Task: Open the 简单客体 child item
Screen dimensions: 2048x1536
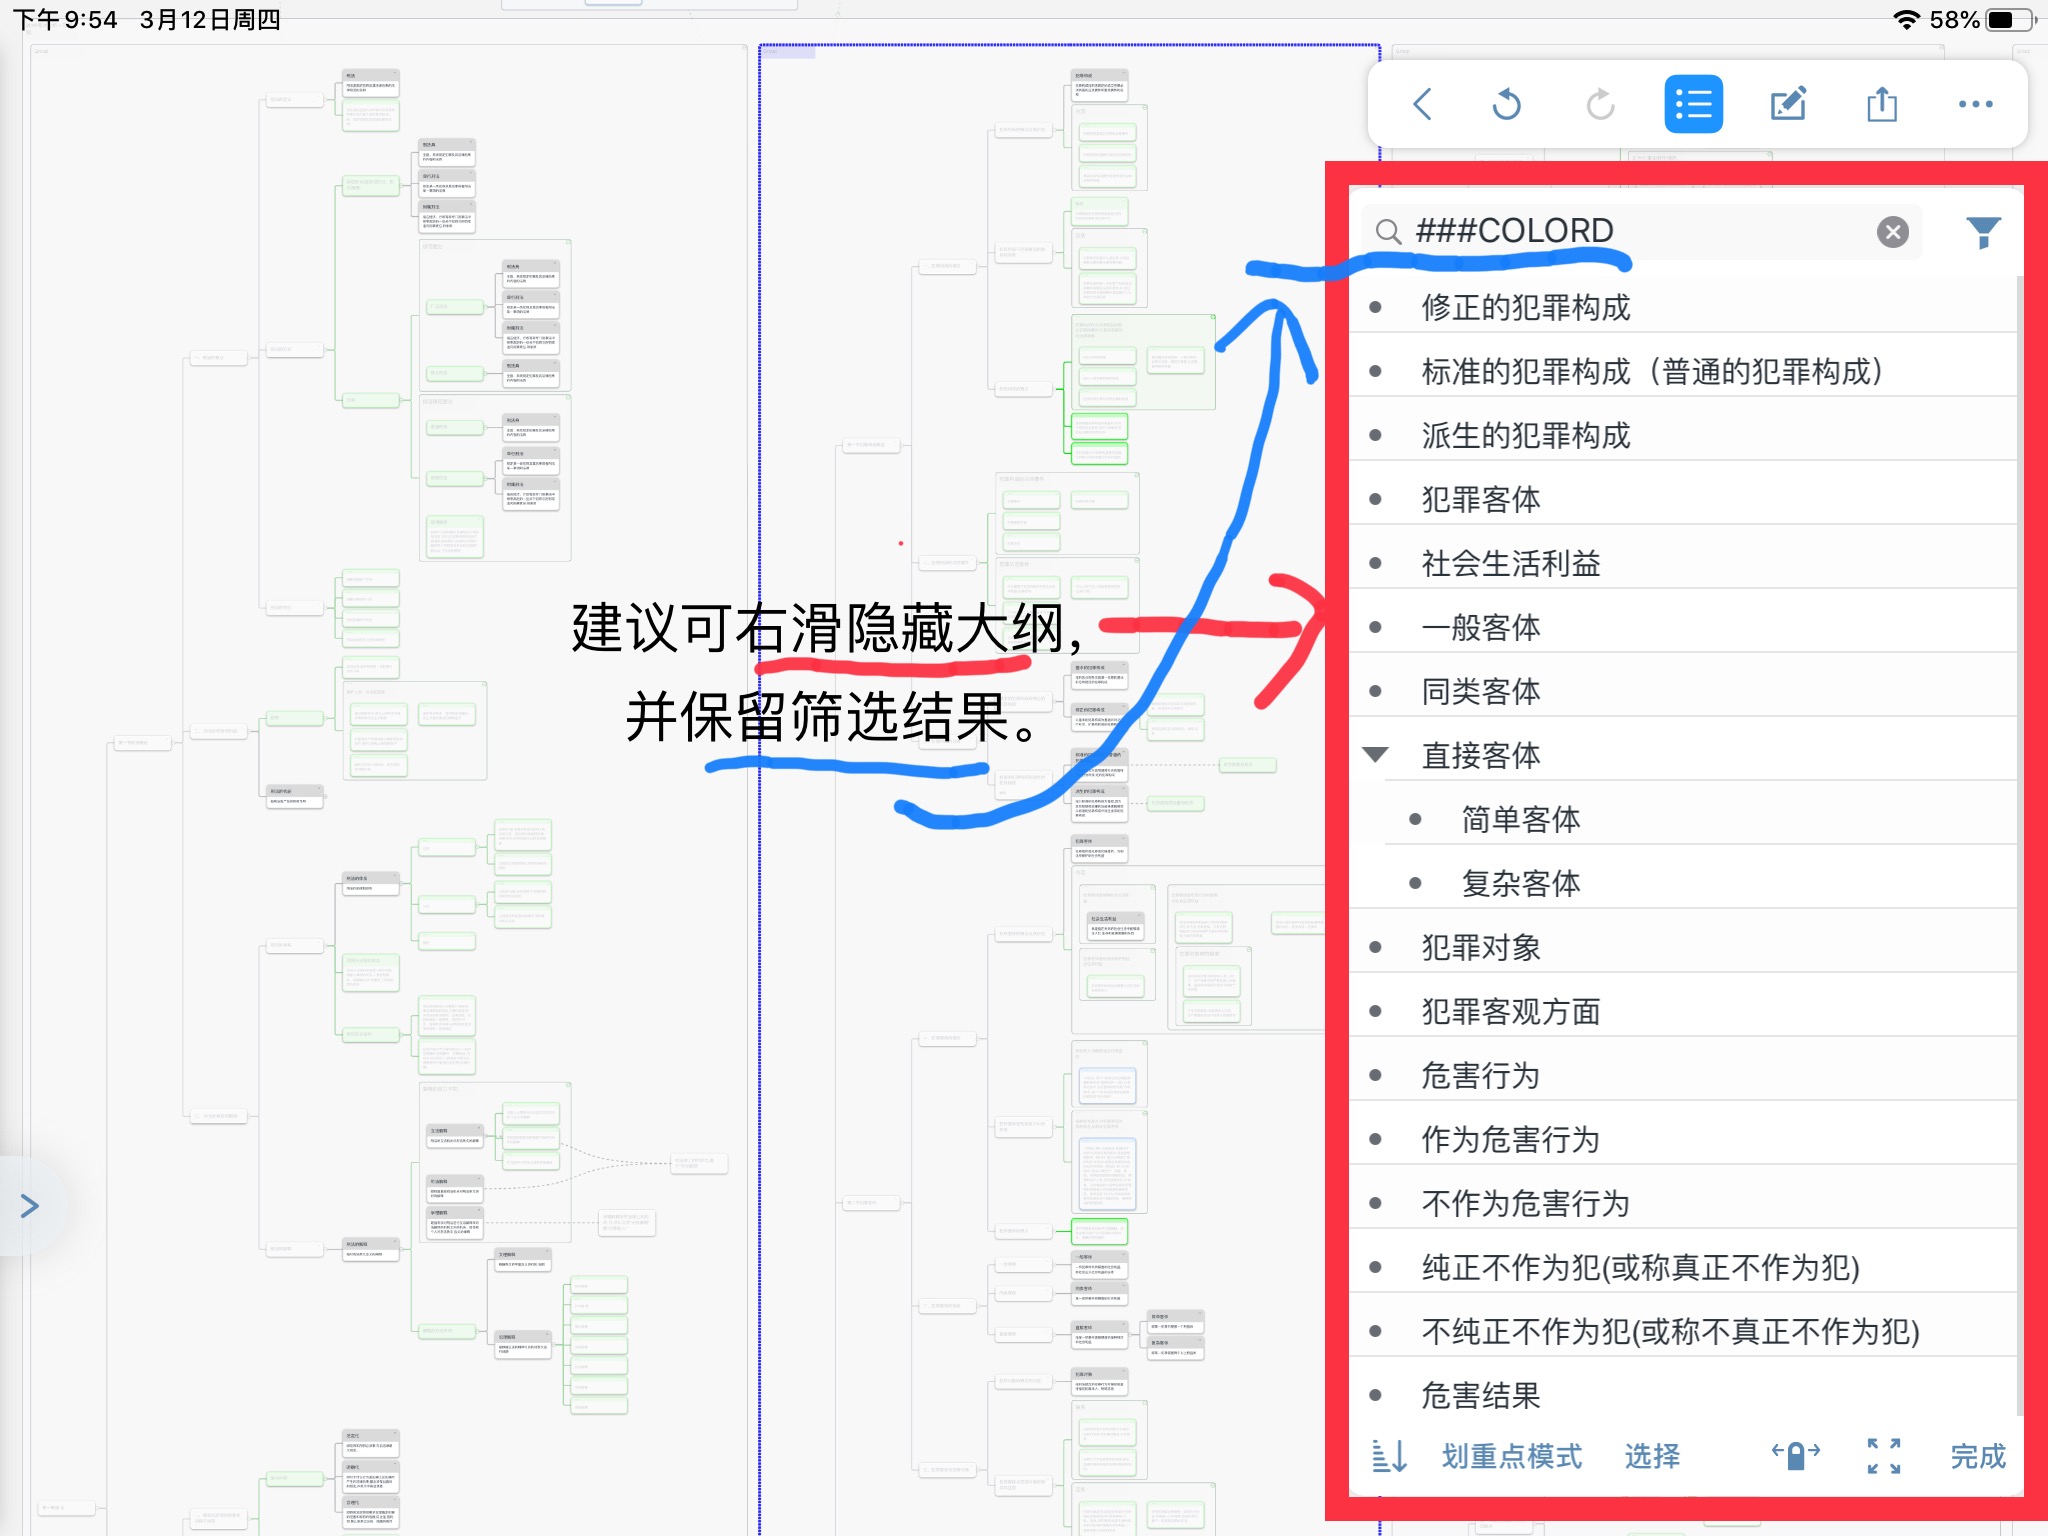Action: click(x=1683, y=819)
